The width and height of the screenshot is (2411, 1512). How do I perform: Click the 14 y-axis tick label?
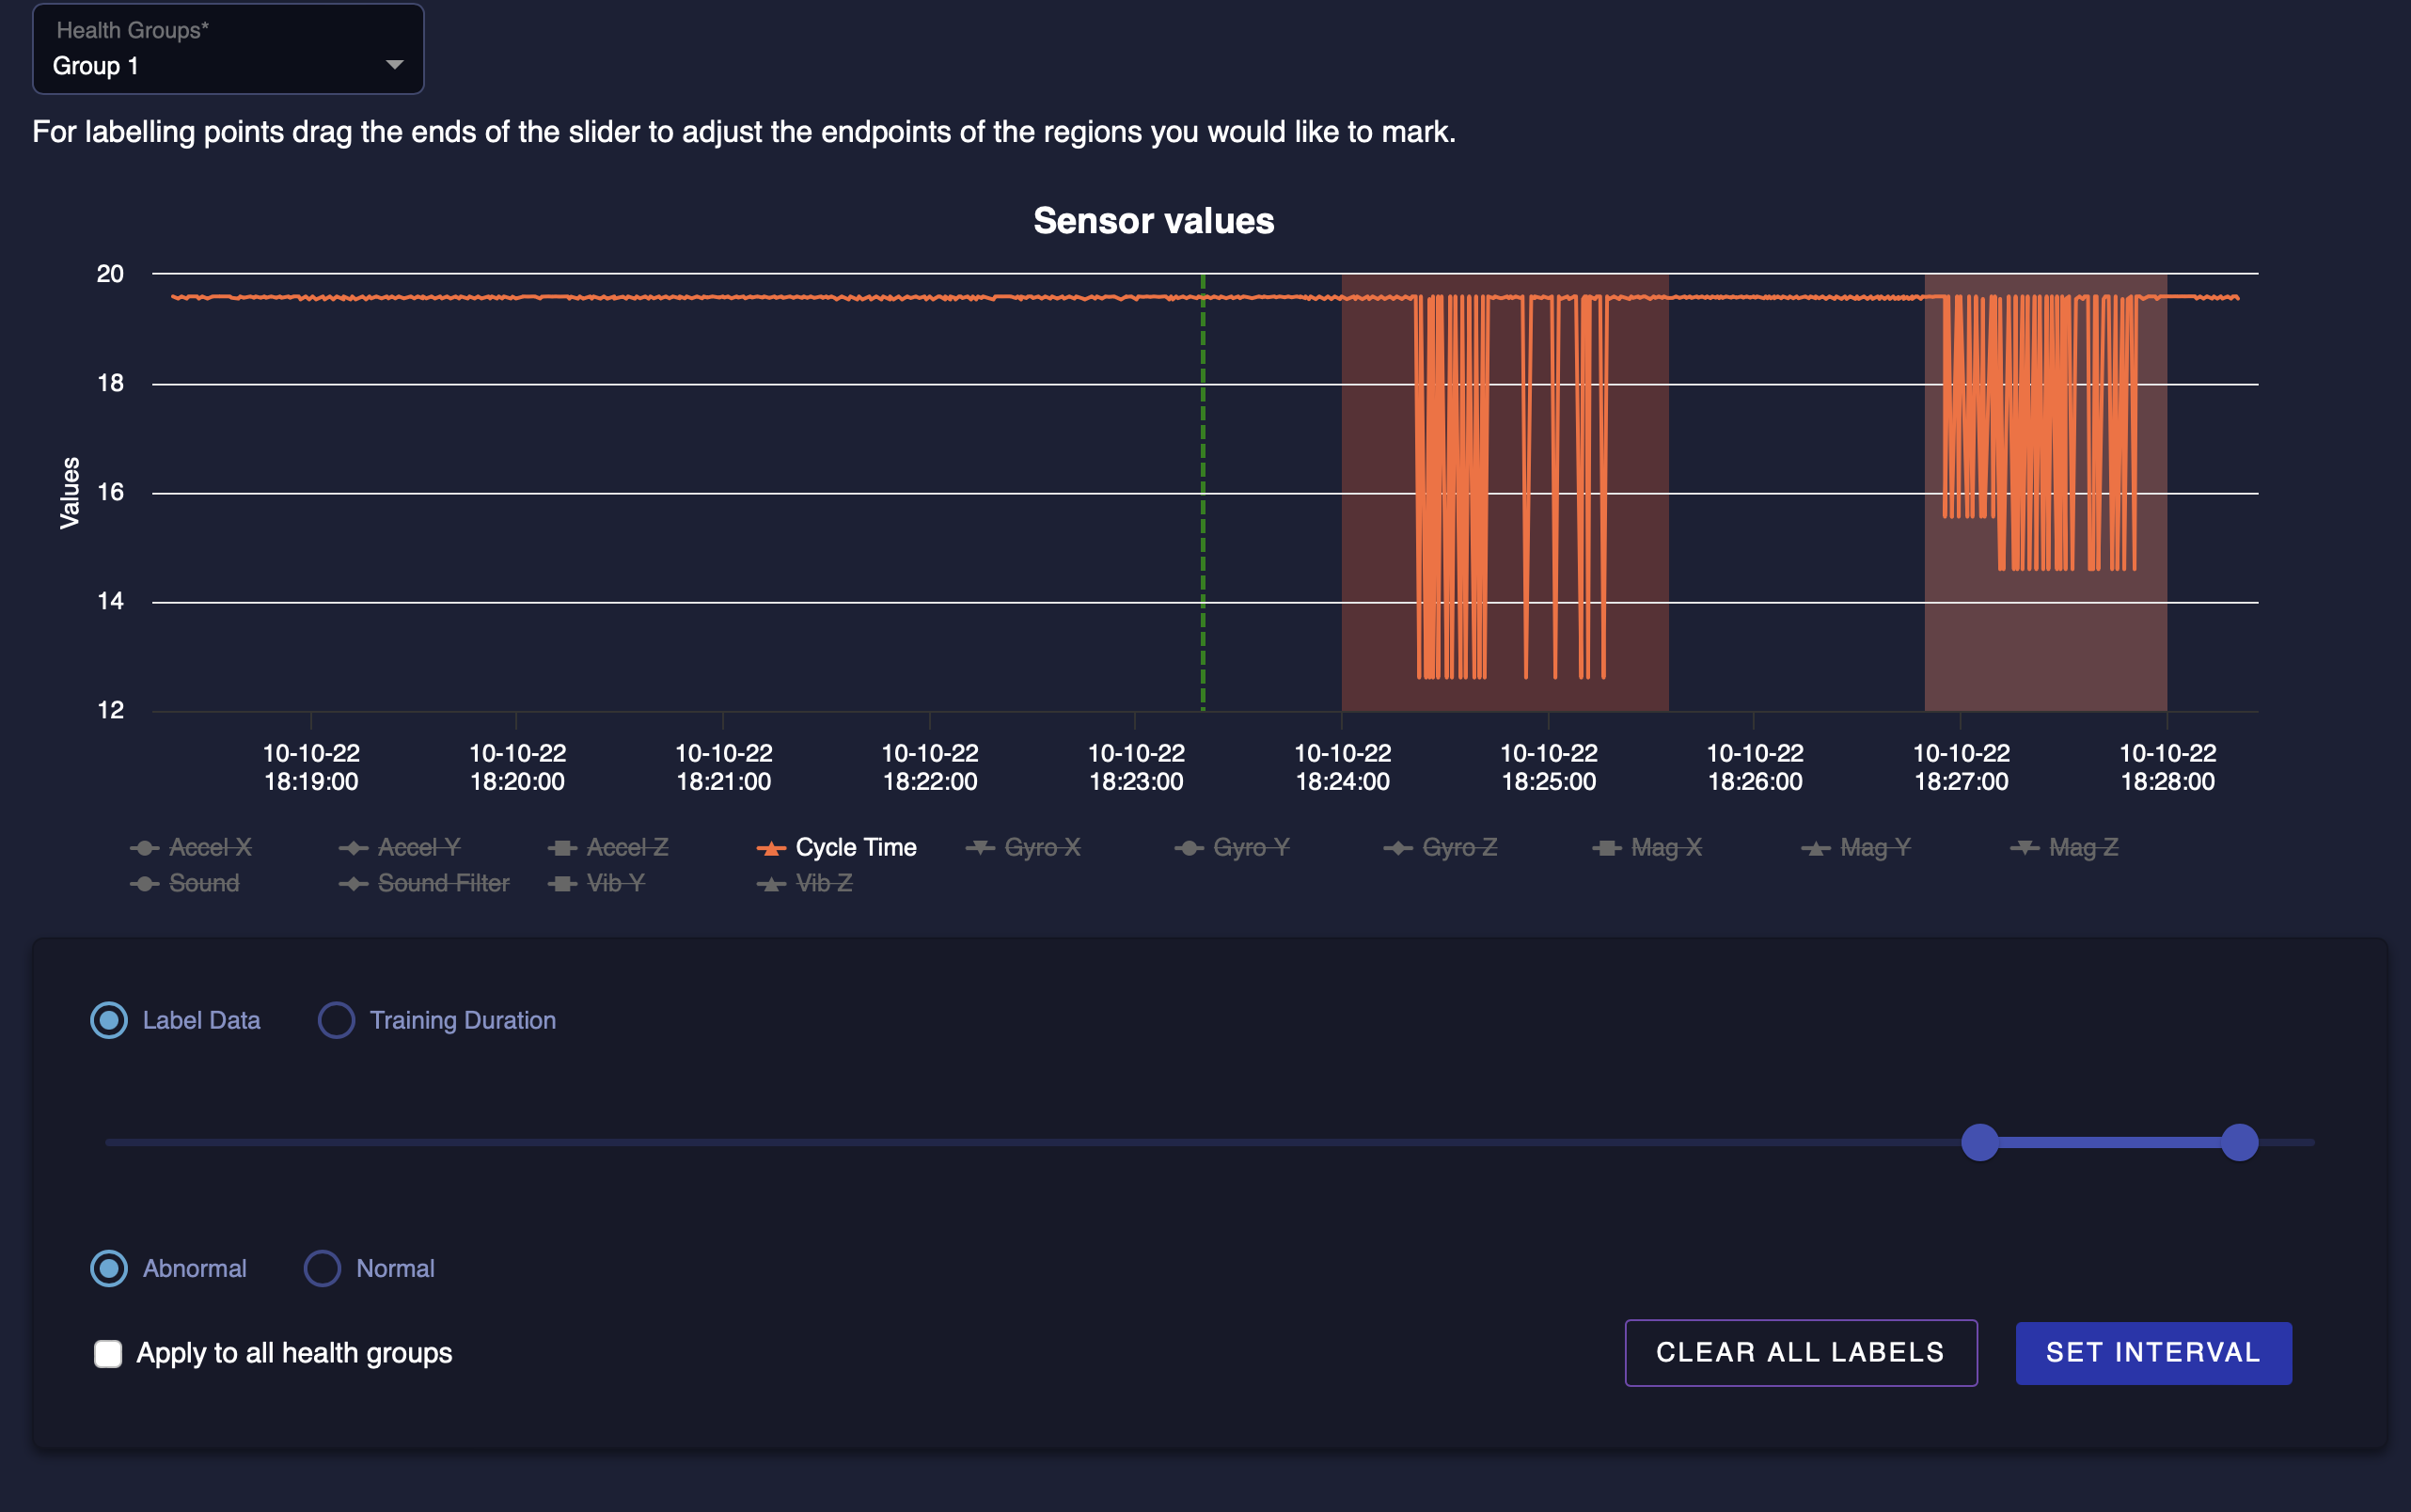click(110, 601)
